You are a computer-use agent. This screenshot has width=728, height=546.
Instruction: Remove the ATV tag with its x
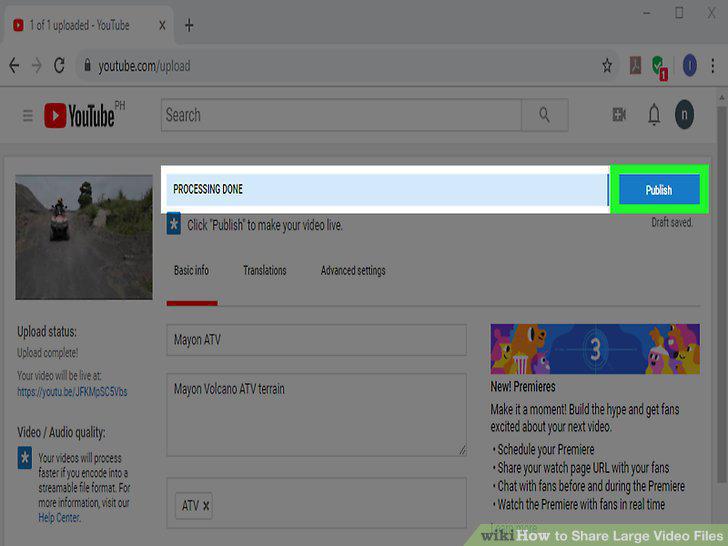pos(206,506)
